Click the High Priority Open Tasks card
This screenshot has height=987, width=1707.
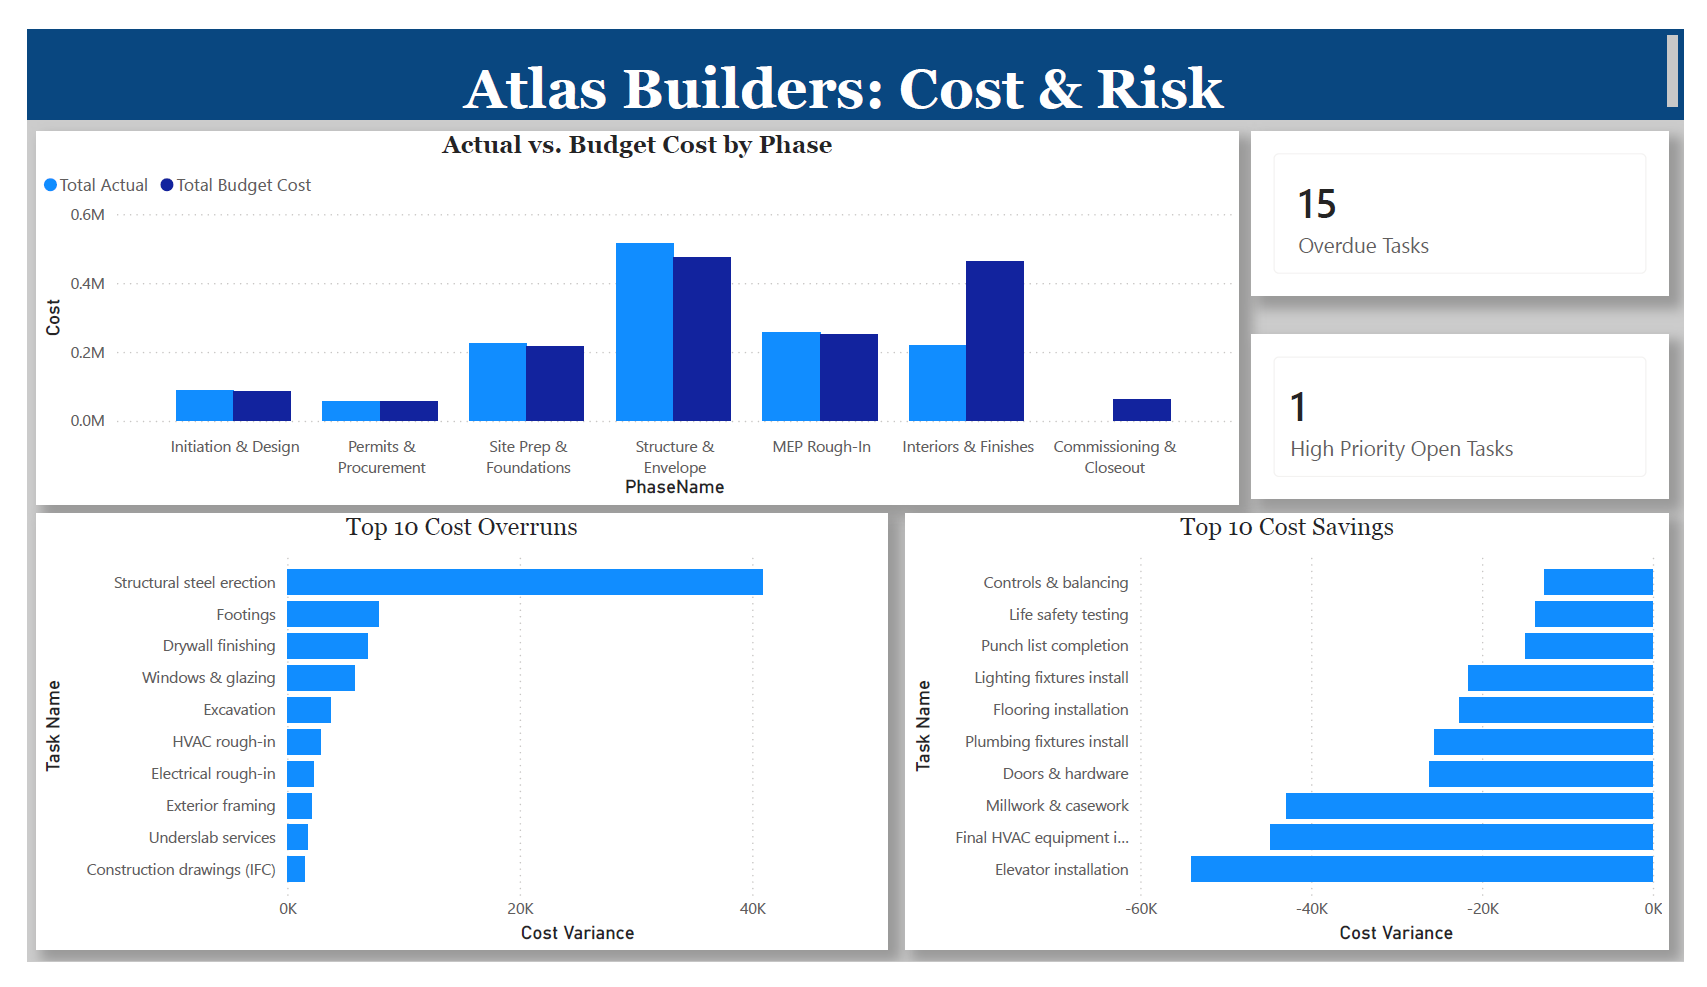pyautogui.click(x=1459, y=417)
